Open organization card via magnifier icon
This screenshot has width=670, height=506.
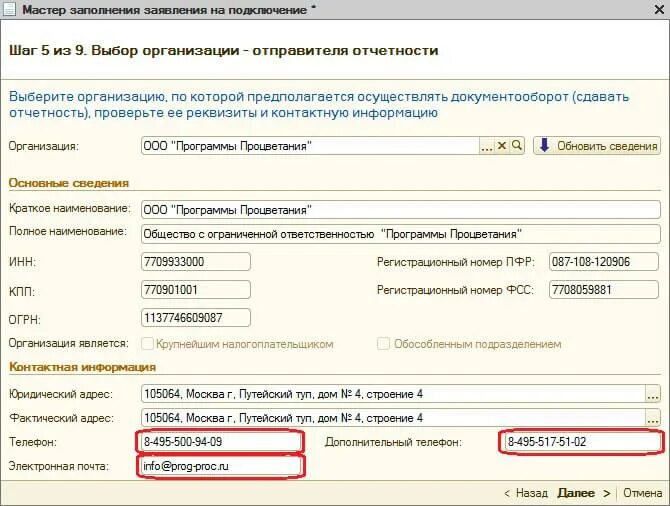[517, 146]
